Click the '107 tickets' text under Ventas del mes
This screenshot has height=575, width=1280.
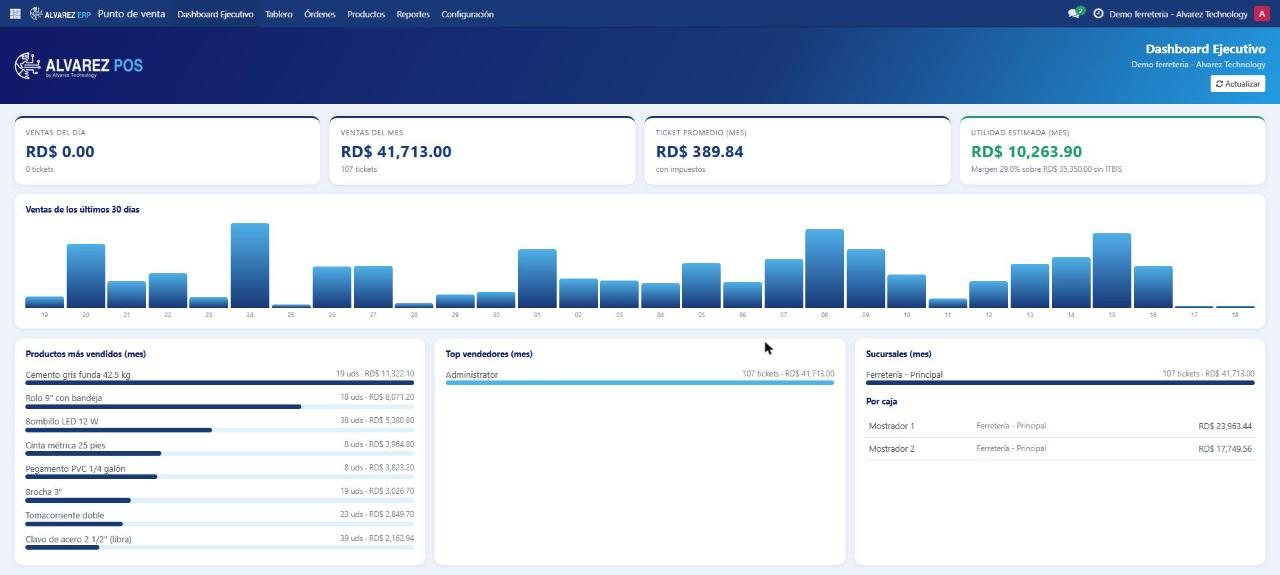(x=359, y=170)
